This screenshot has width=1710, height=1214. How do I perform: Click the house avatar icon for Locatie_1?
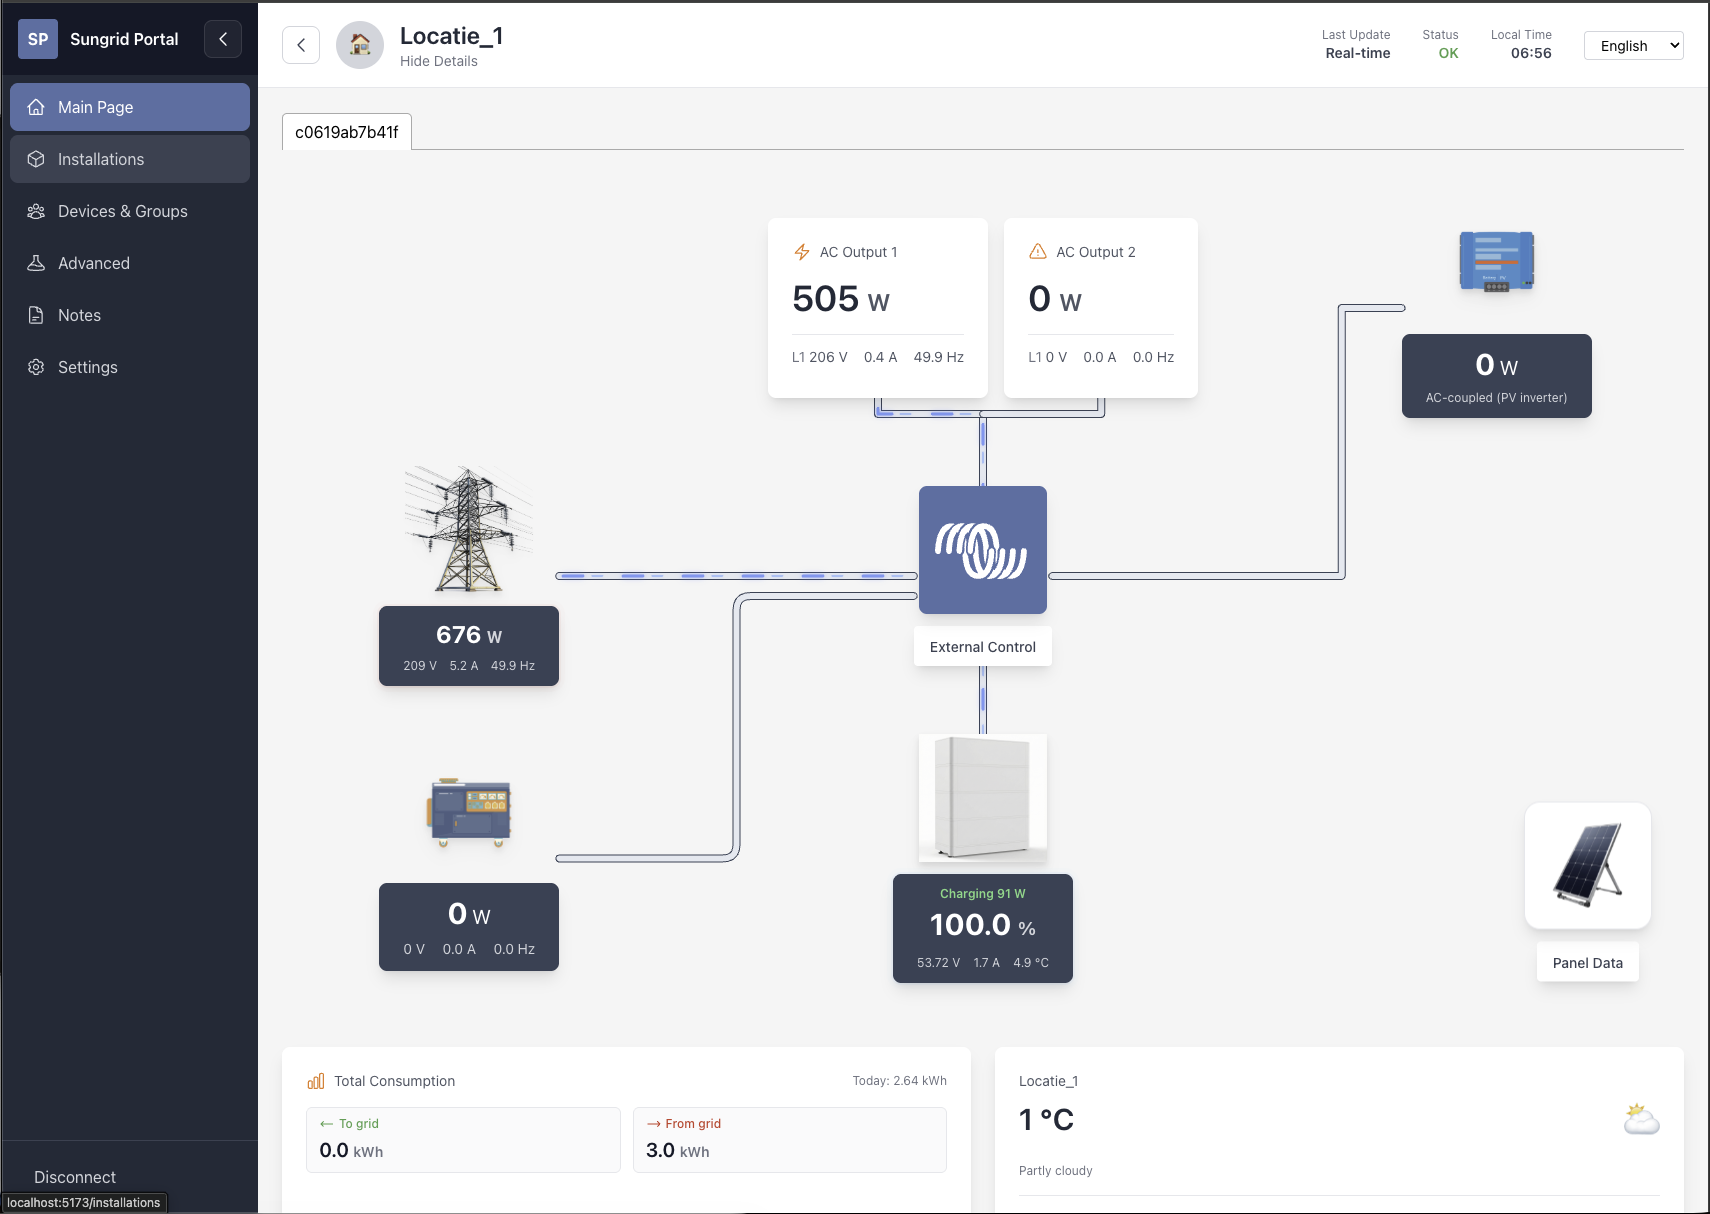pyautogui.click(x=360, y=45)
